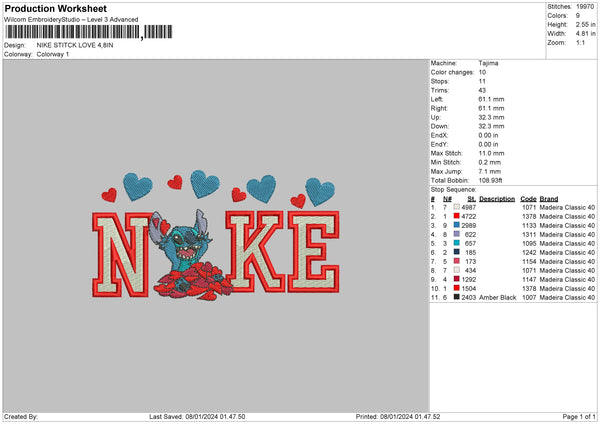
Task: Click the NIKE Stitch embroidery design preview
Action: tap(215, 236)
